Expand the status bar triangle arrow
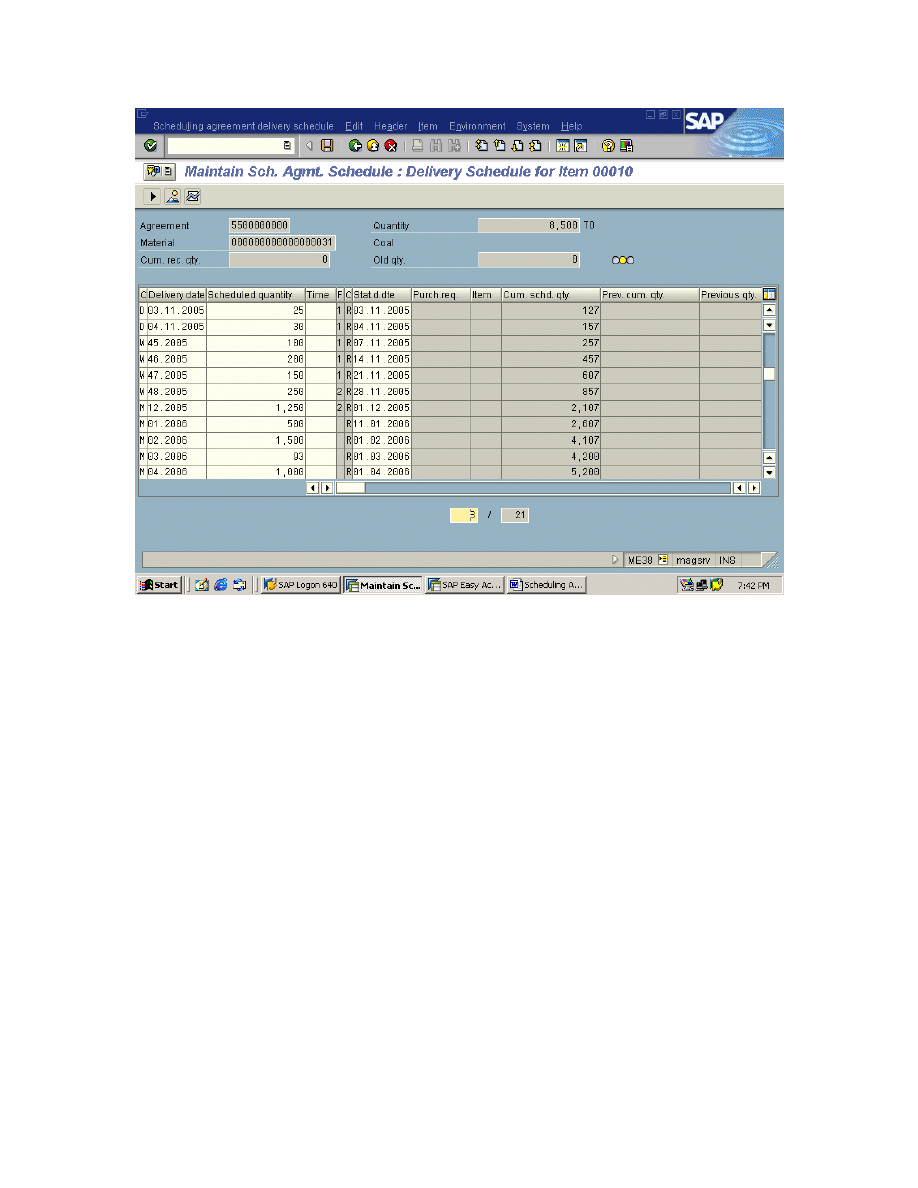The image size is (918, 1188). pyautogui.click(x=616, y=560)
